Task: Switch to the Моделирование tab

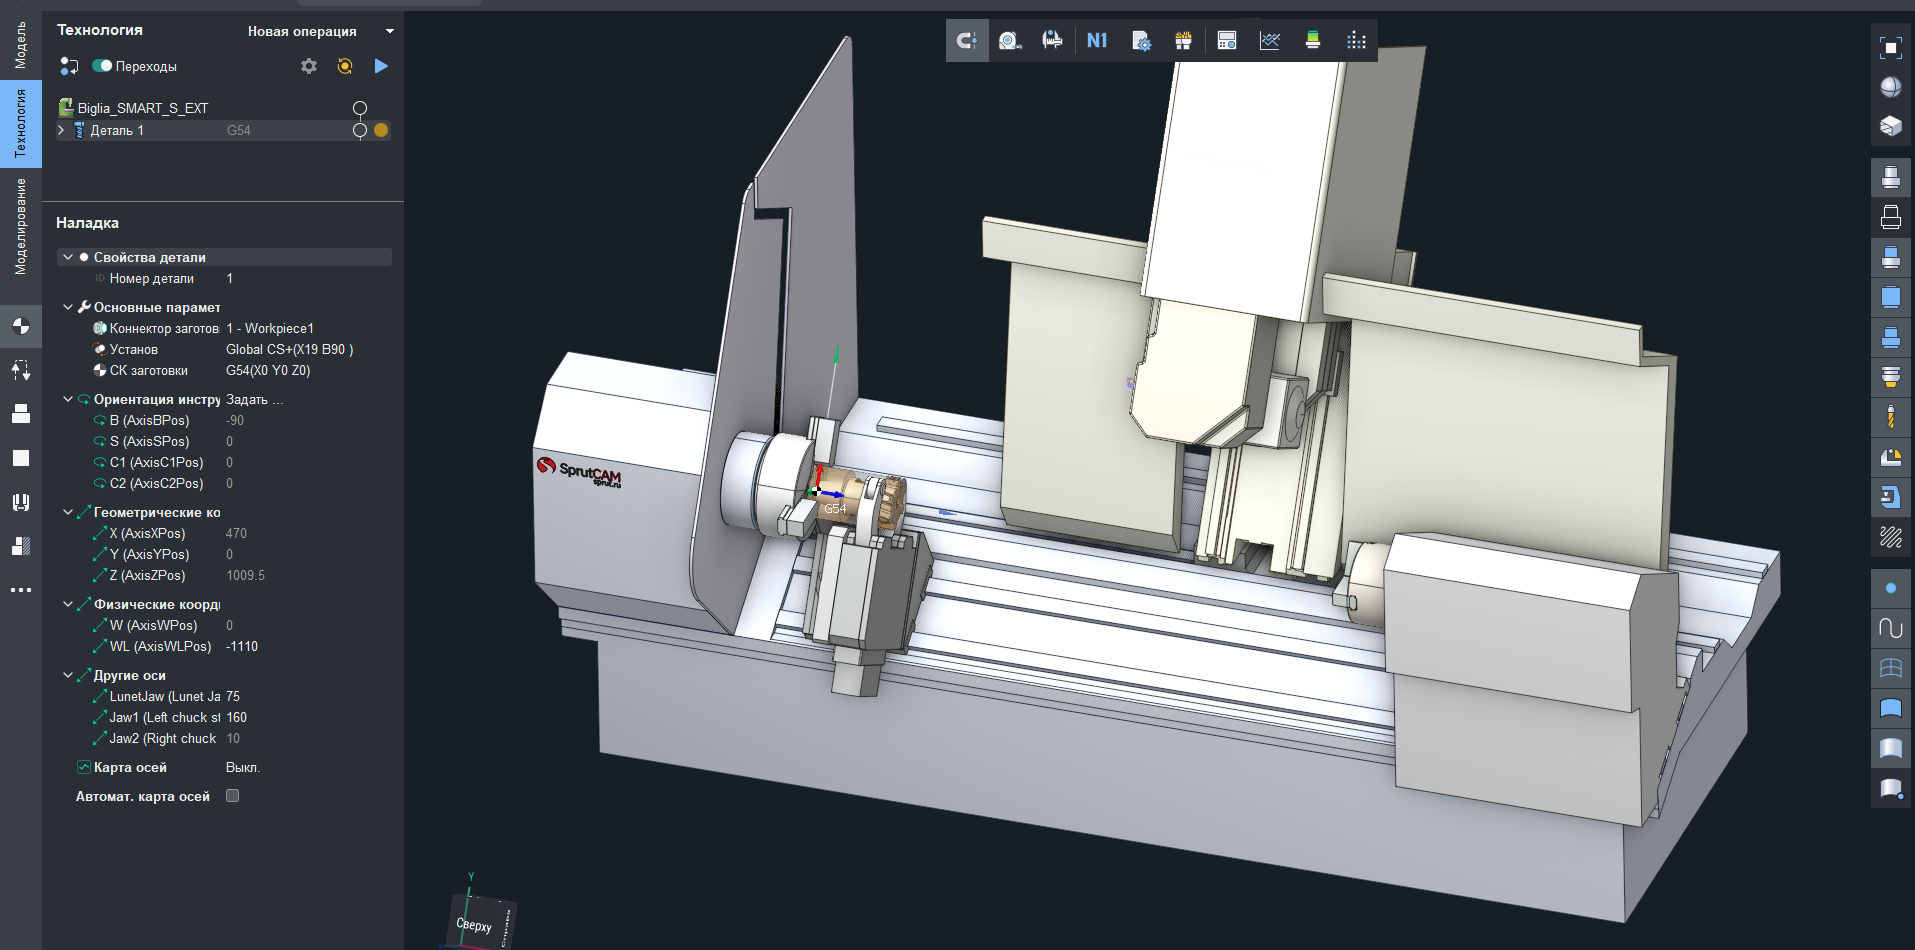Action: (x=20, y=226)
